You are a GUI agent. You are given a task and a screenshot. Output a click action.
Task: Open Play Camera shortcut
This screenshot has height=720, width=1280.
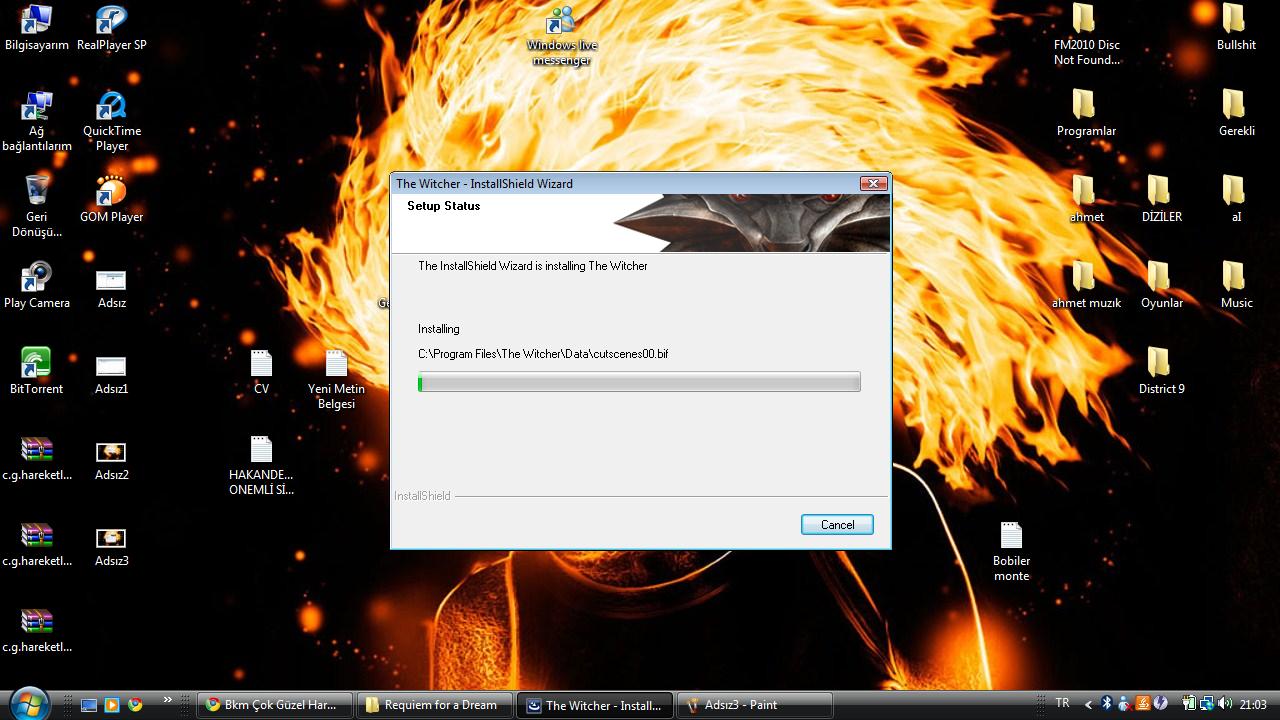37,286
